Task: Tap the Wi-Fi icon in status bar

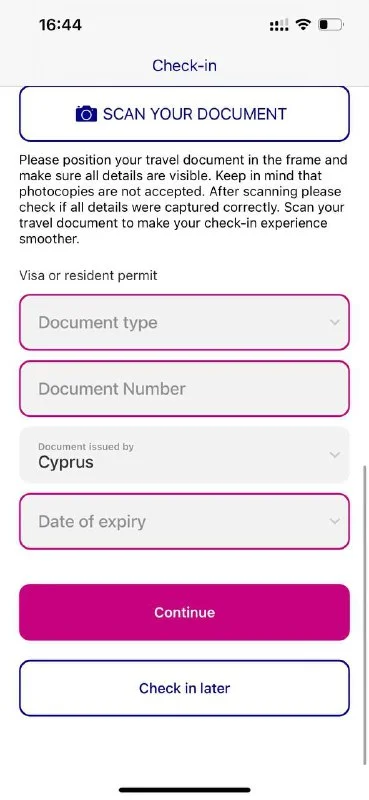Action: point(304,24)
